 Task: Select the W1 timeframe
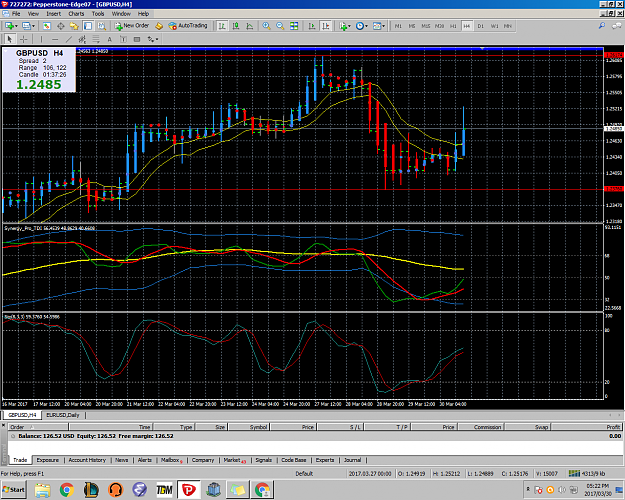494,26
